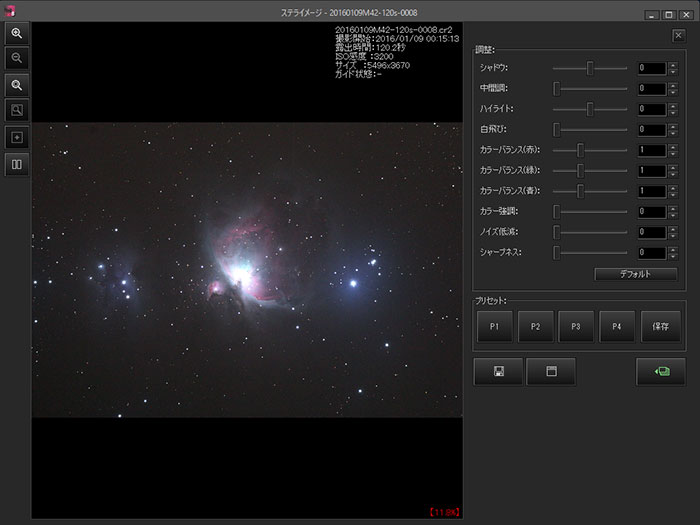Click the floppy disk save icon button
This screenshot has height=525, width=700.
pos(498,371)
